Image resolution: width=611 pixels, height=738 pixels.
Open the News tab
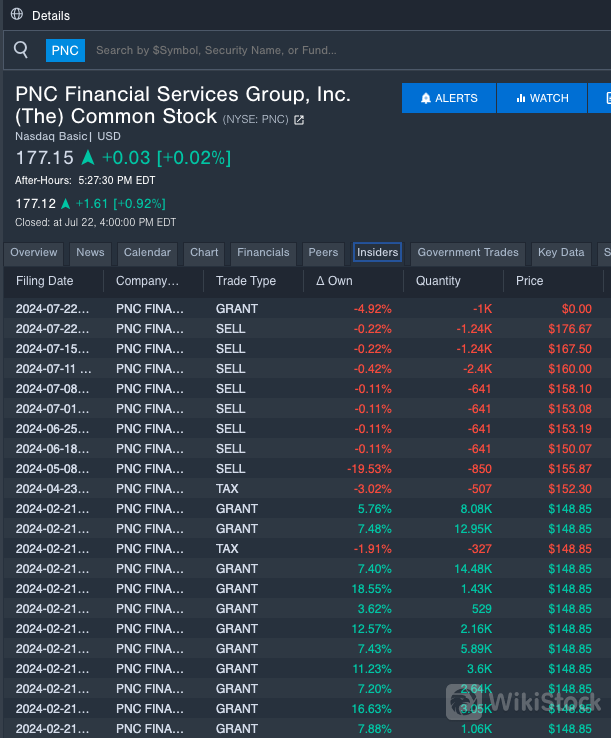coord(90,253)
